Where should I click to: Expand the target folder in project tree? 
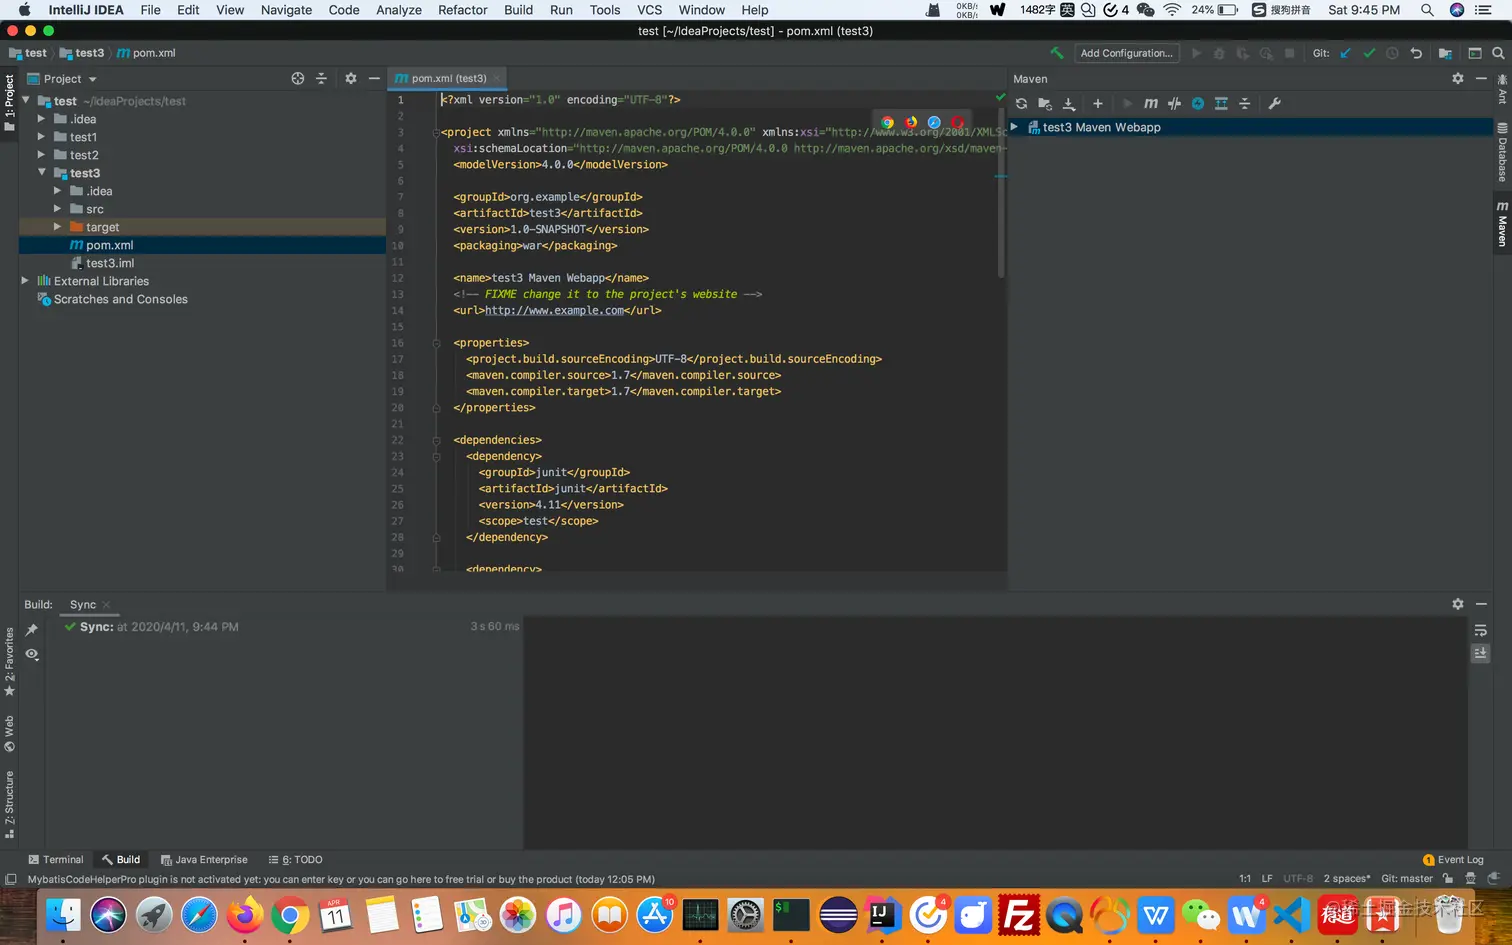(57, 227)
